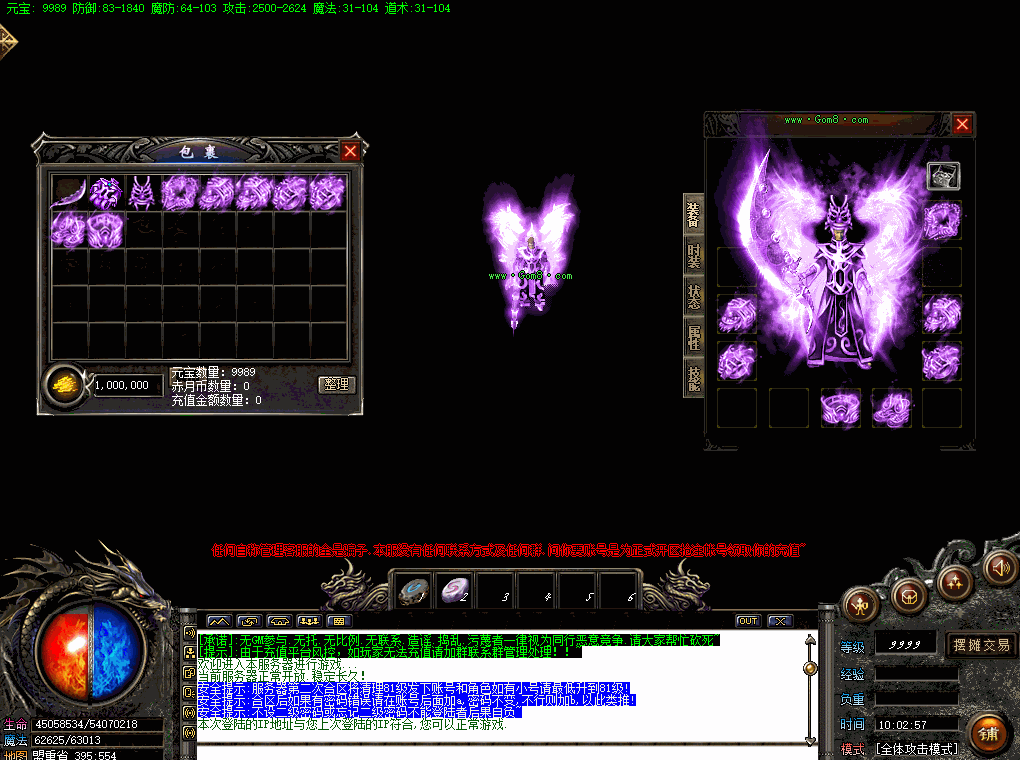Click the round 铺 shop button
1020x760 pixels.
point(988,733)
